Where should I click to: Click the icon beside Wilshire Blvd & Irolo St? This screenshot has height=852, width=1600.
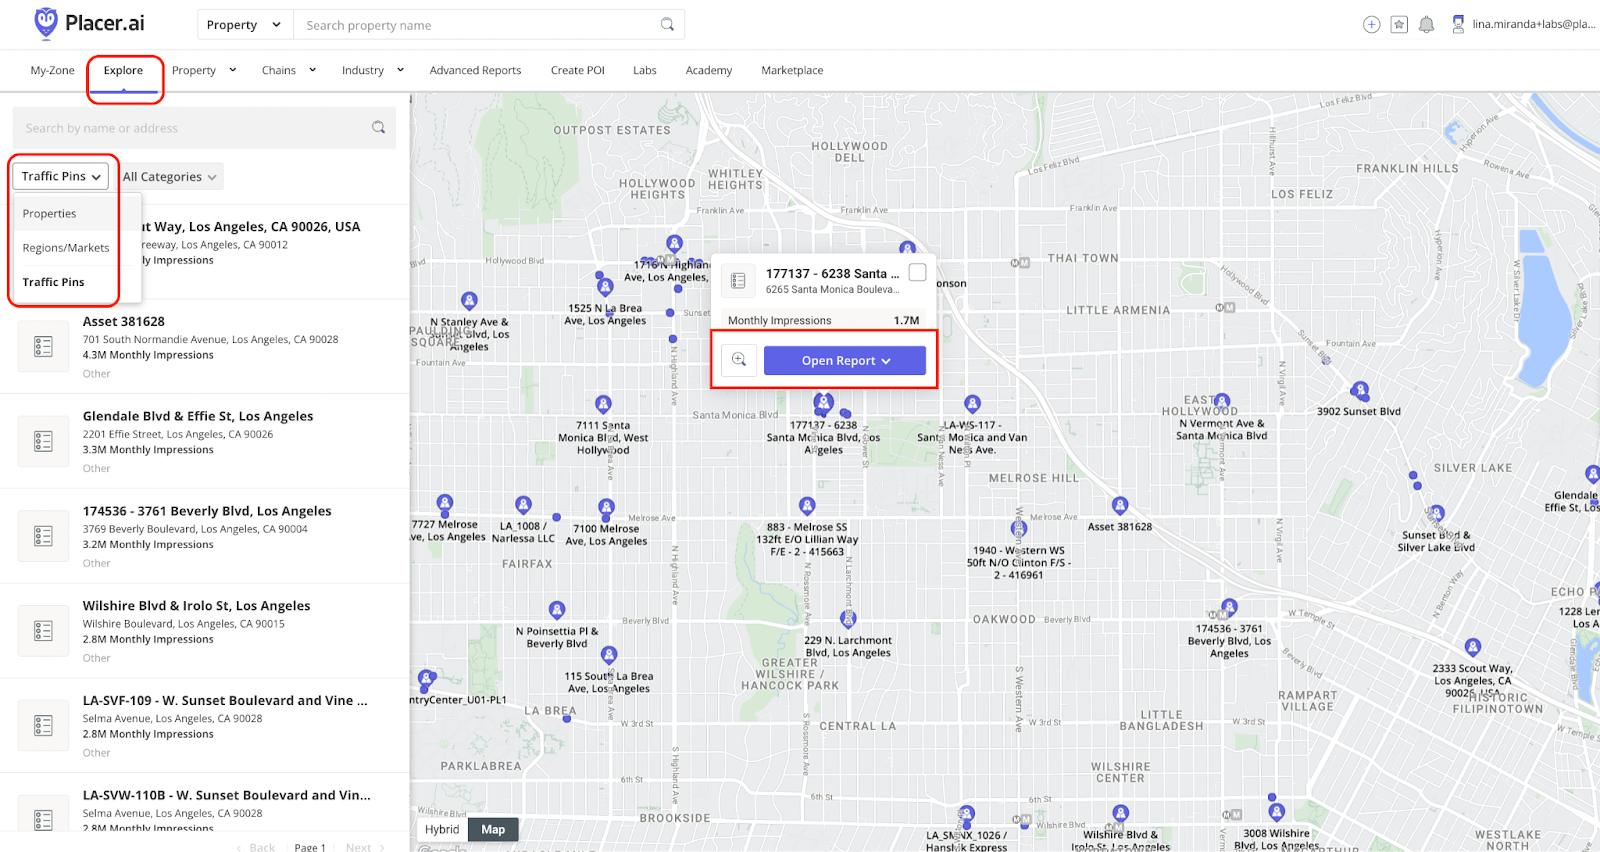coord(43,631)
